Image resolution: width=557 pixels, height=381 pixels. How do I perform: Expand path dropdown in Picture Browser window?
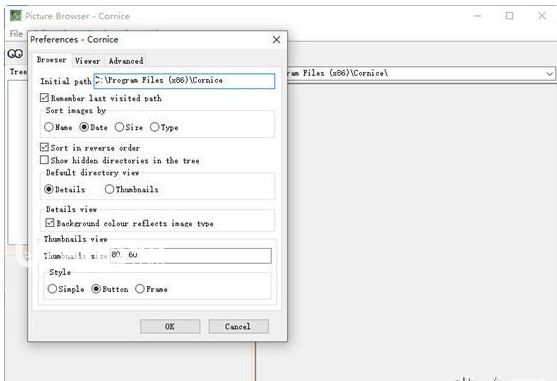click(x=550, y=74)
